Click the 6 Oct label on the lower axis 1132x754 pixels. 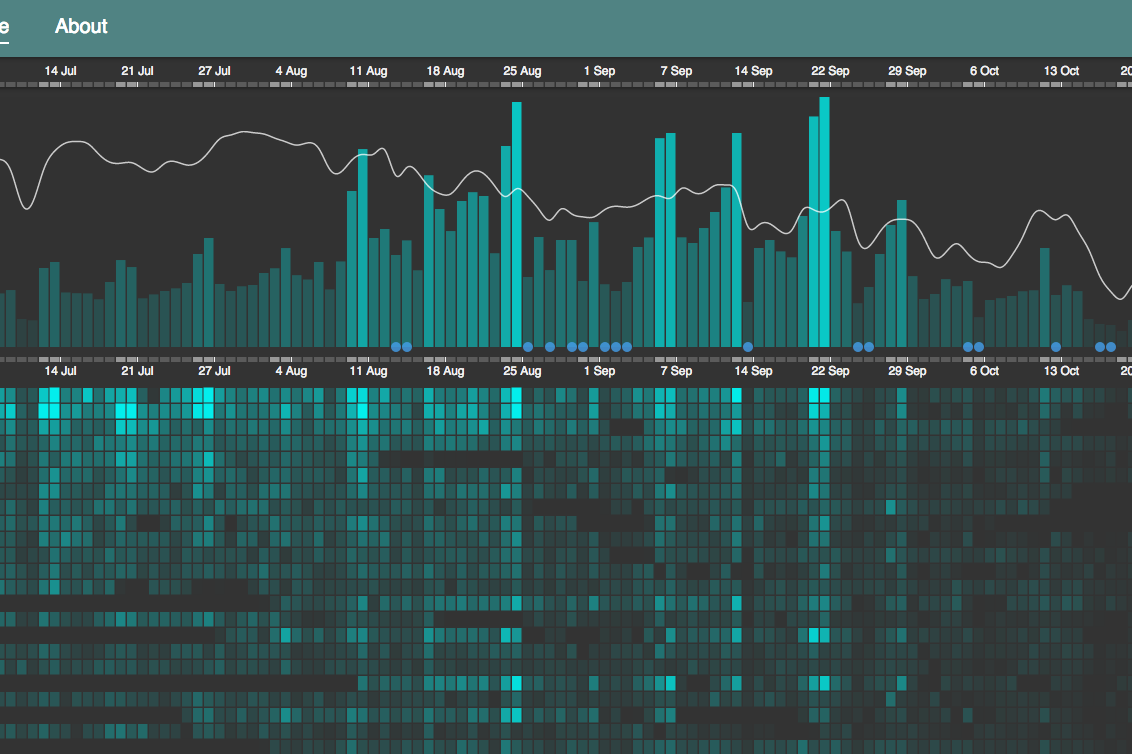pos(984,371)
